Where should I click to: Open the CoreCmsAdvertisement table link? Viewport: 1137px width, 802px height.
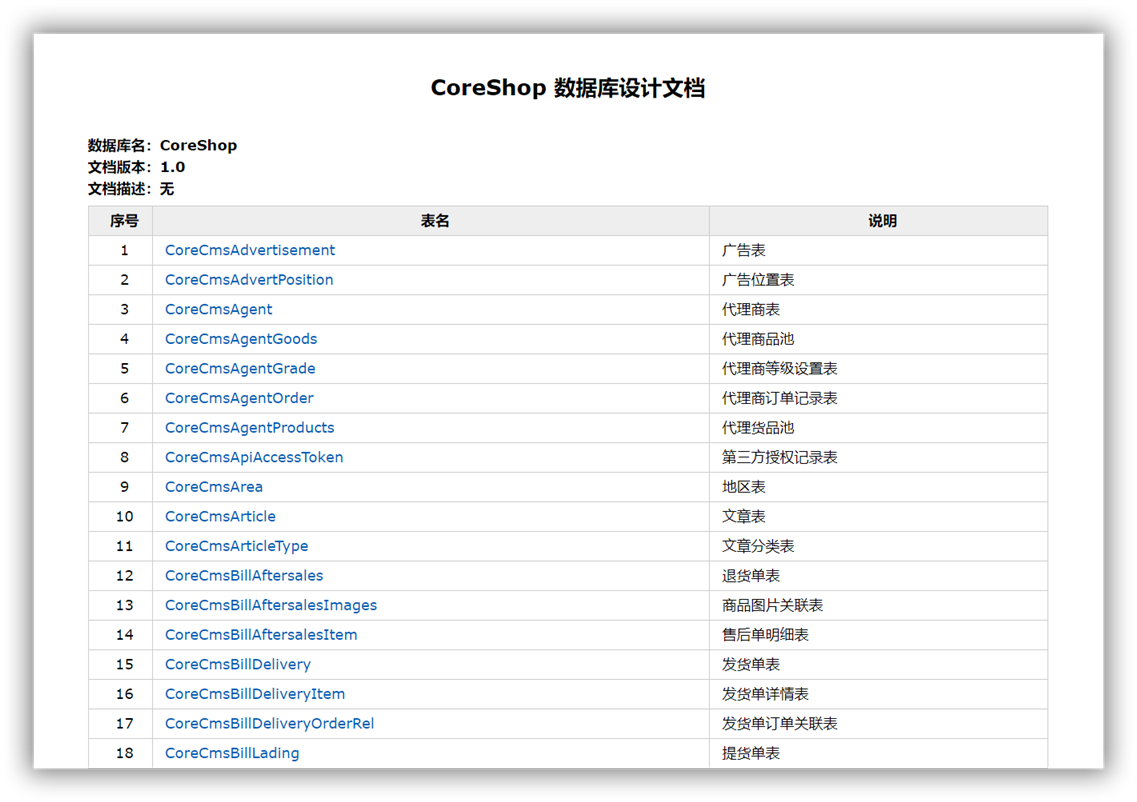click(x=249, y=250)
